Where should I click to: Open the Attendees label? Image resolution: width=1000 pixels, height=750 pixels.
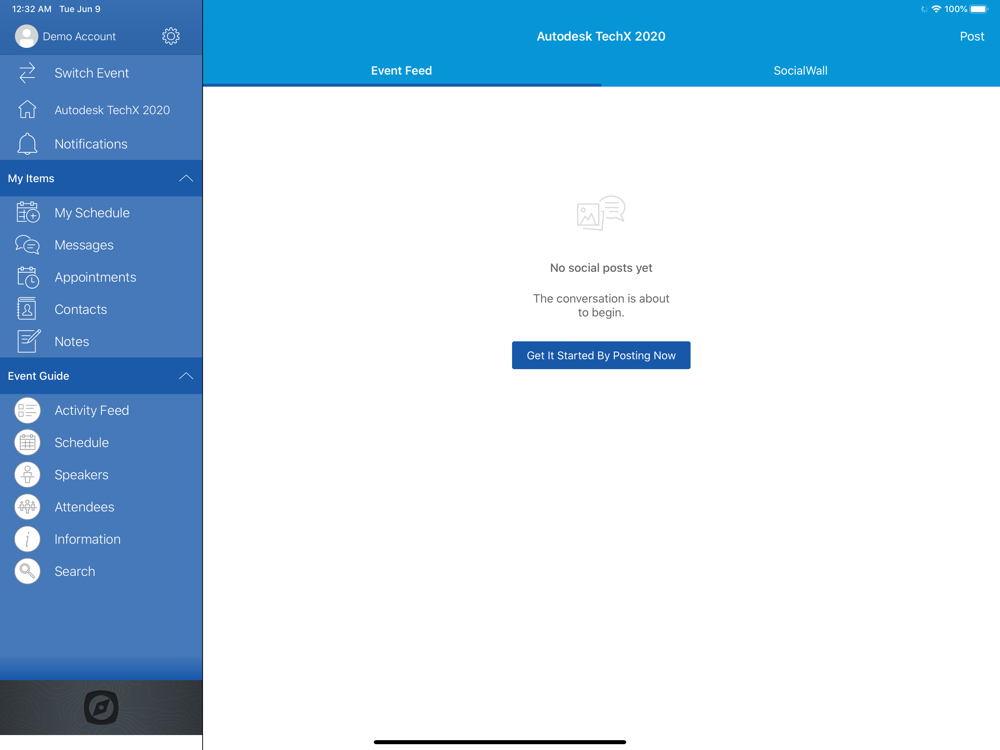(x=84, y=507)
